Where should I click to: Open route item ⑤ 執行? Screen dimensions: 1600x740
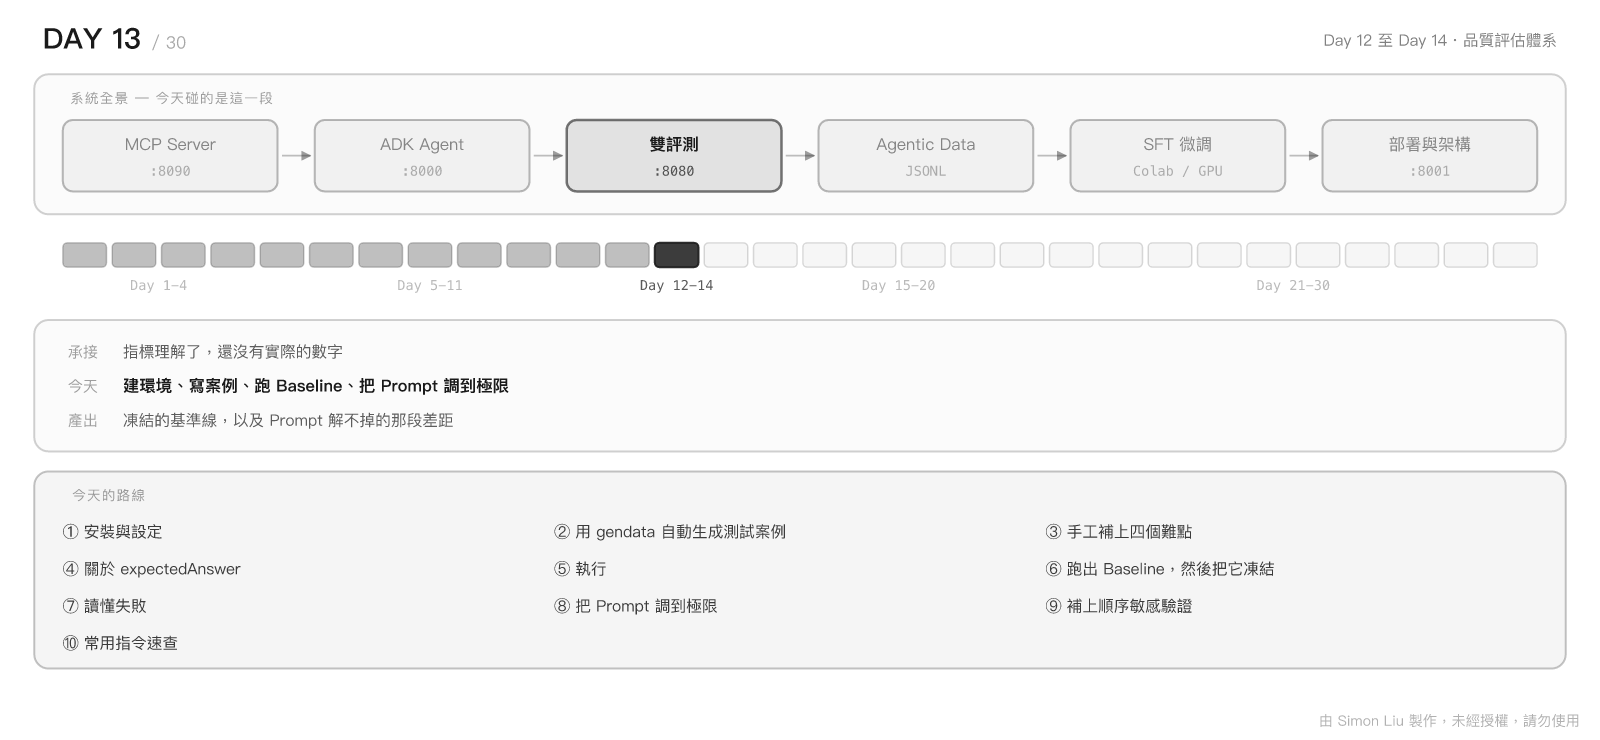pos(580,569)
